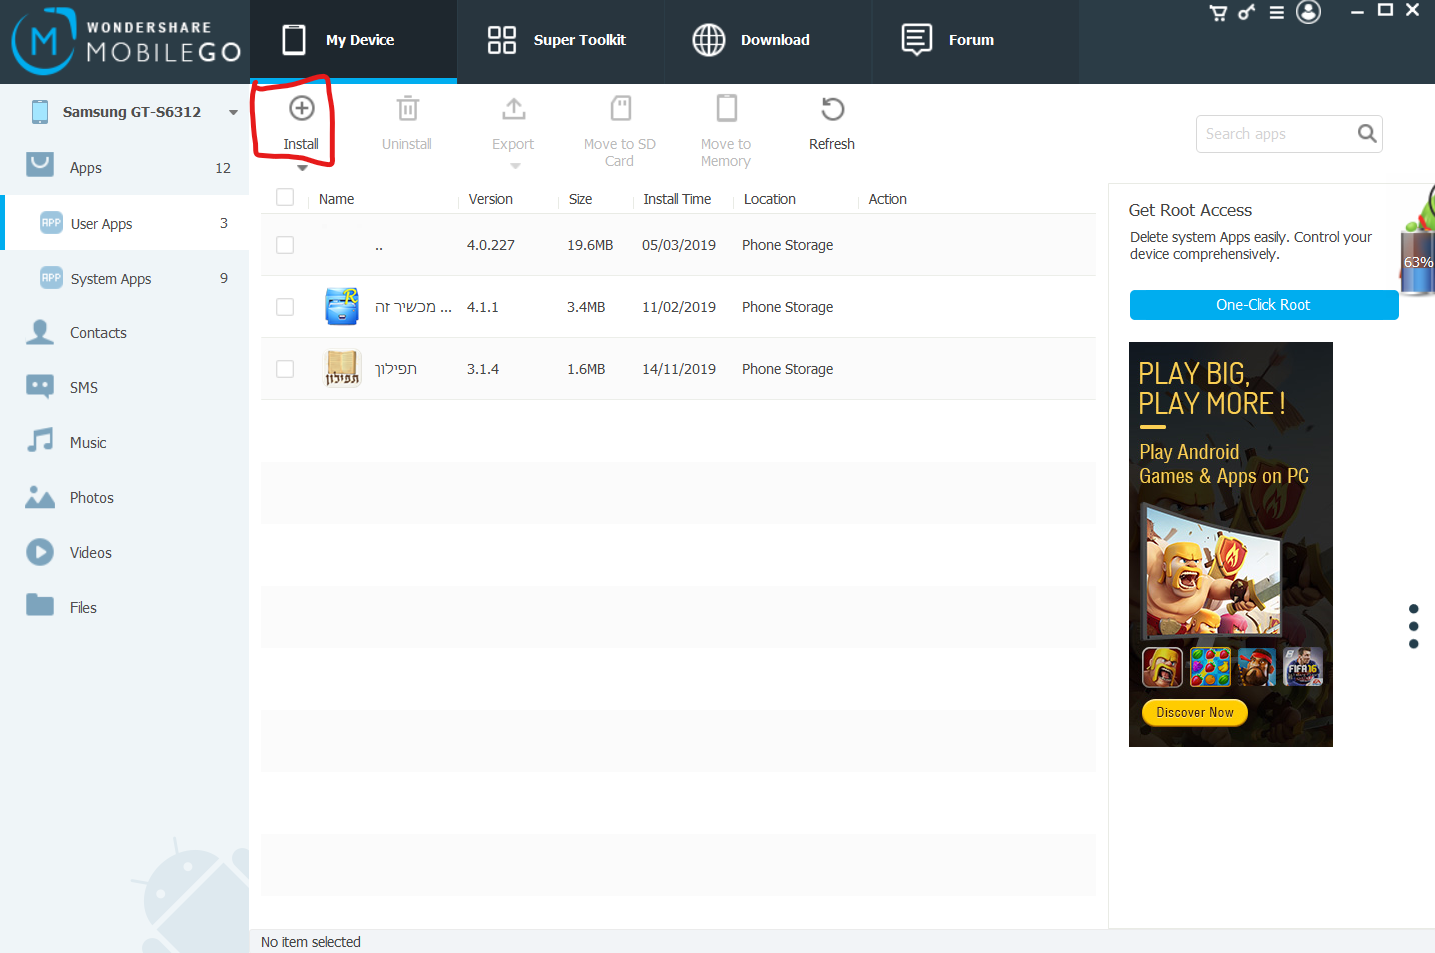Viewport: 1435px width, 953px height.
Task: Click Discover Now in the ad
Action: pos(1195,712)
